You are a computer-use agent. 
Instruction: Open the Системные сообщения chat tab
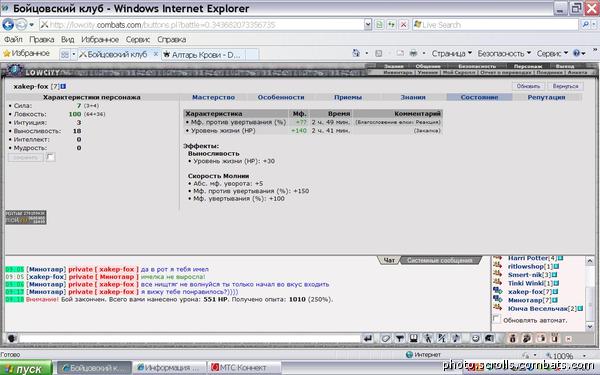coord(439,260)
